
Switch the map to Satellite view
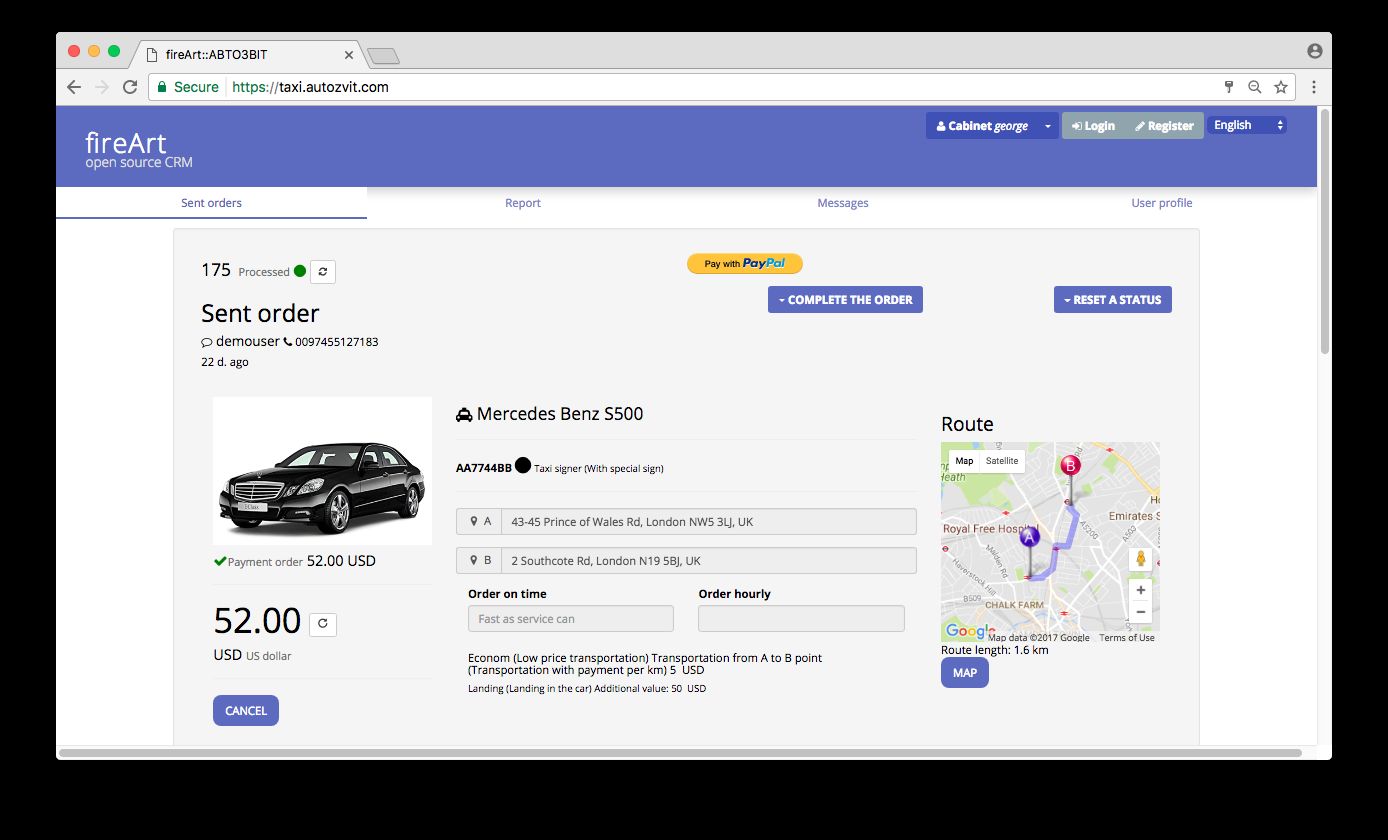click(1001, 461)
